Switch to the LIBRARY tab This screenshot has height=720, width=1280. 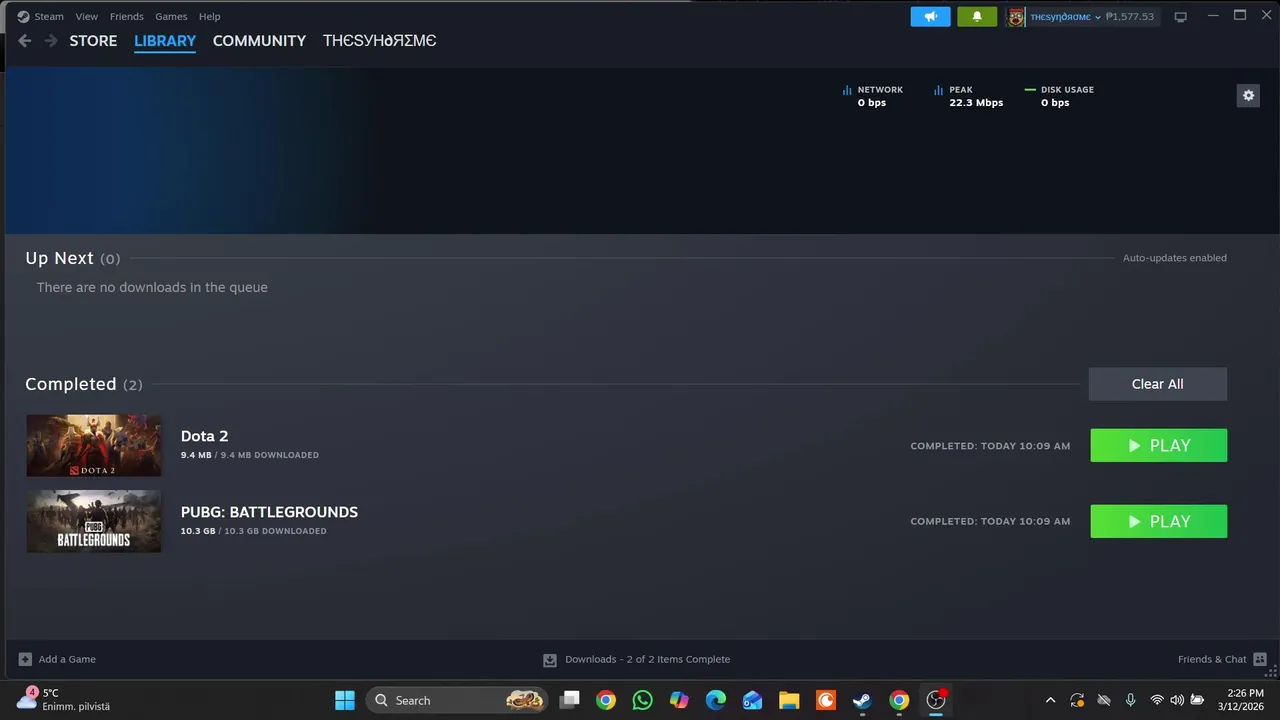[165, 41]
